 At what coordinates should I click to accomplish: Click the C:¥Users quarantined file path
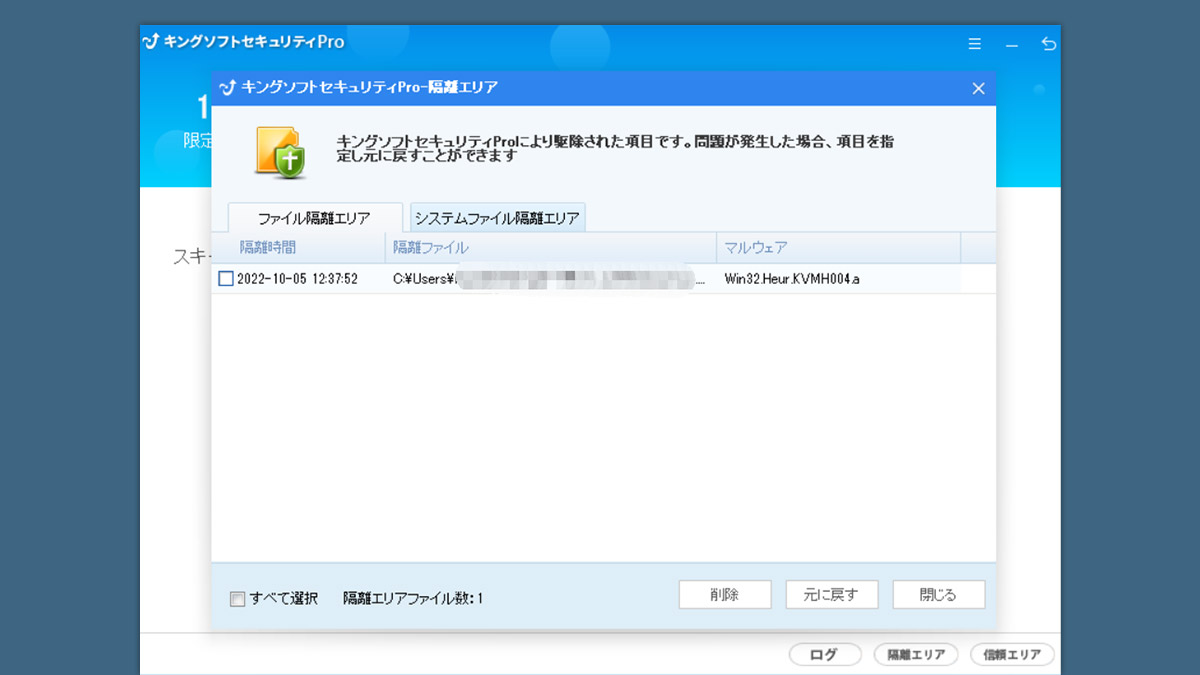point(550,279)
